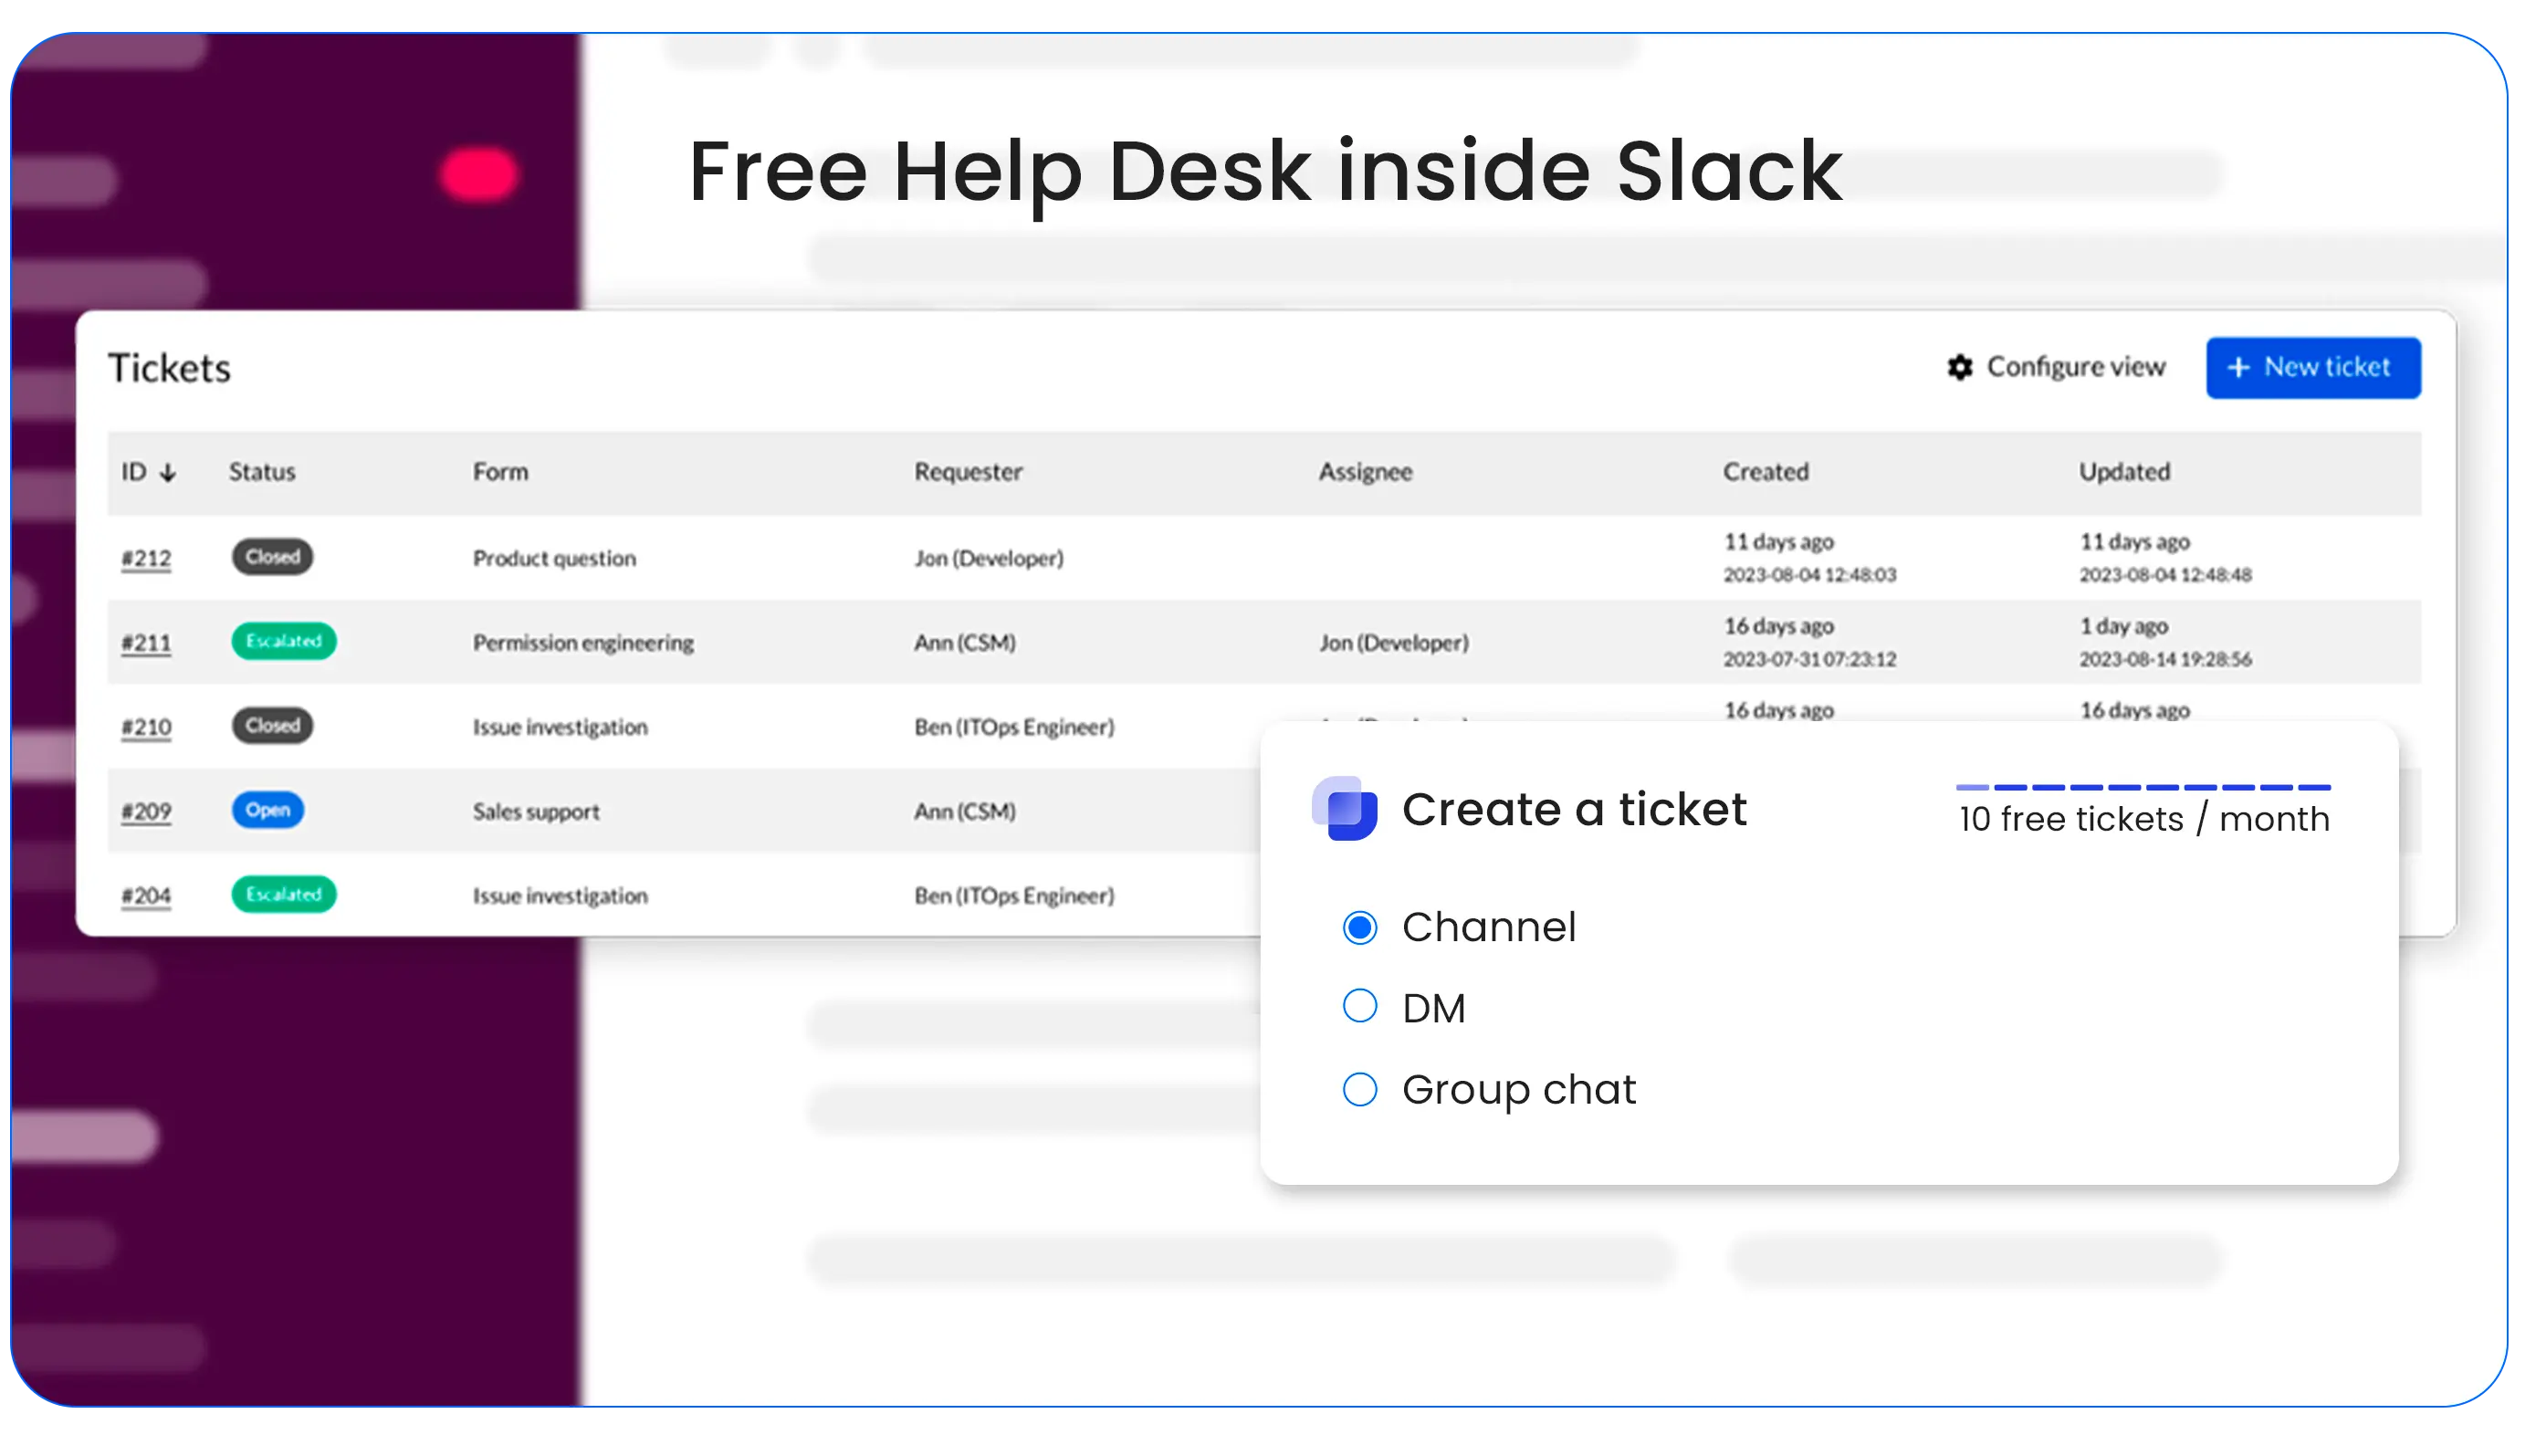Click the Escalated badge on ticket #211
The image size is (2536, 1456).
[284, 641]
